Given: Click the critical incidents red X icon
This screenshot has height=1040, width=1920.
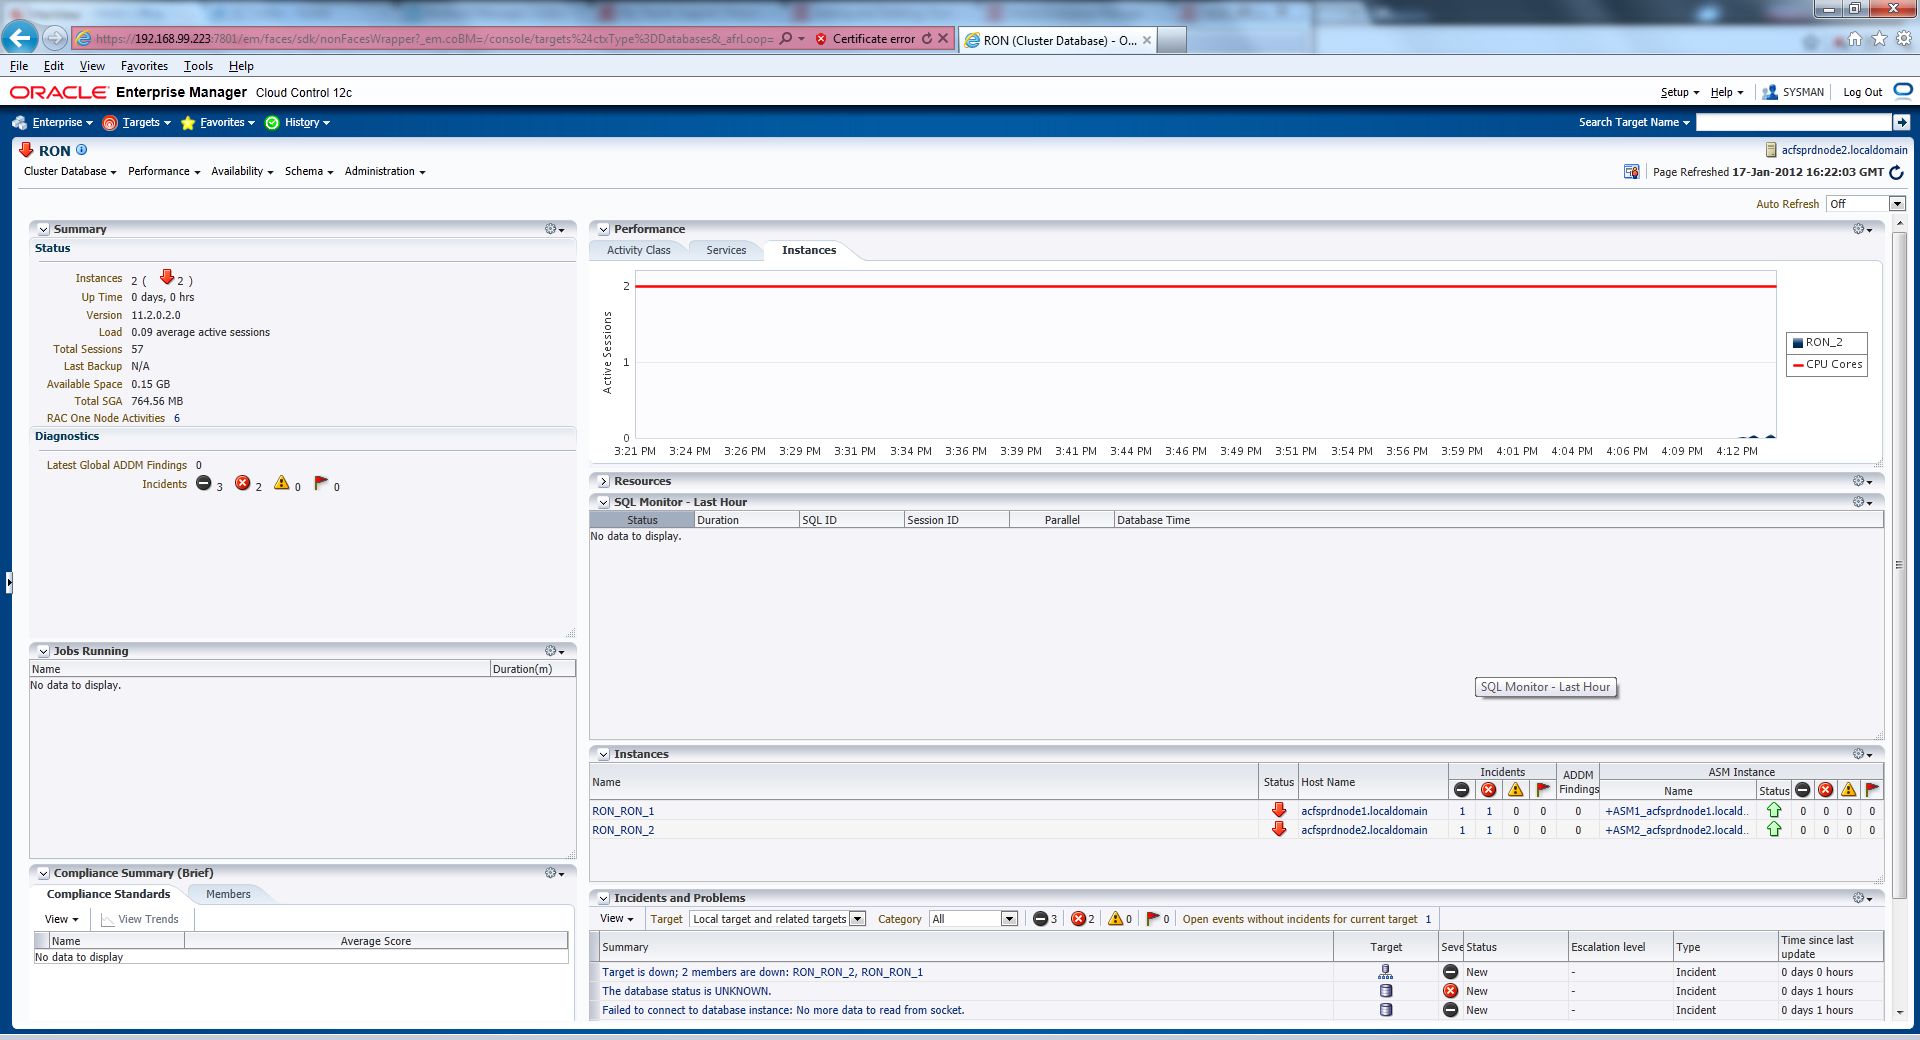Looking at the screenshot, I should pyautogui.click(x=242, y=483).
